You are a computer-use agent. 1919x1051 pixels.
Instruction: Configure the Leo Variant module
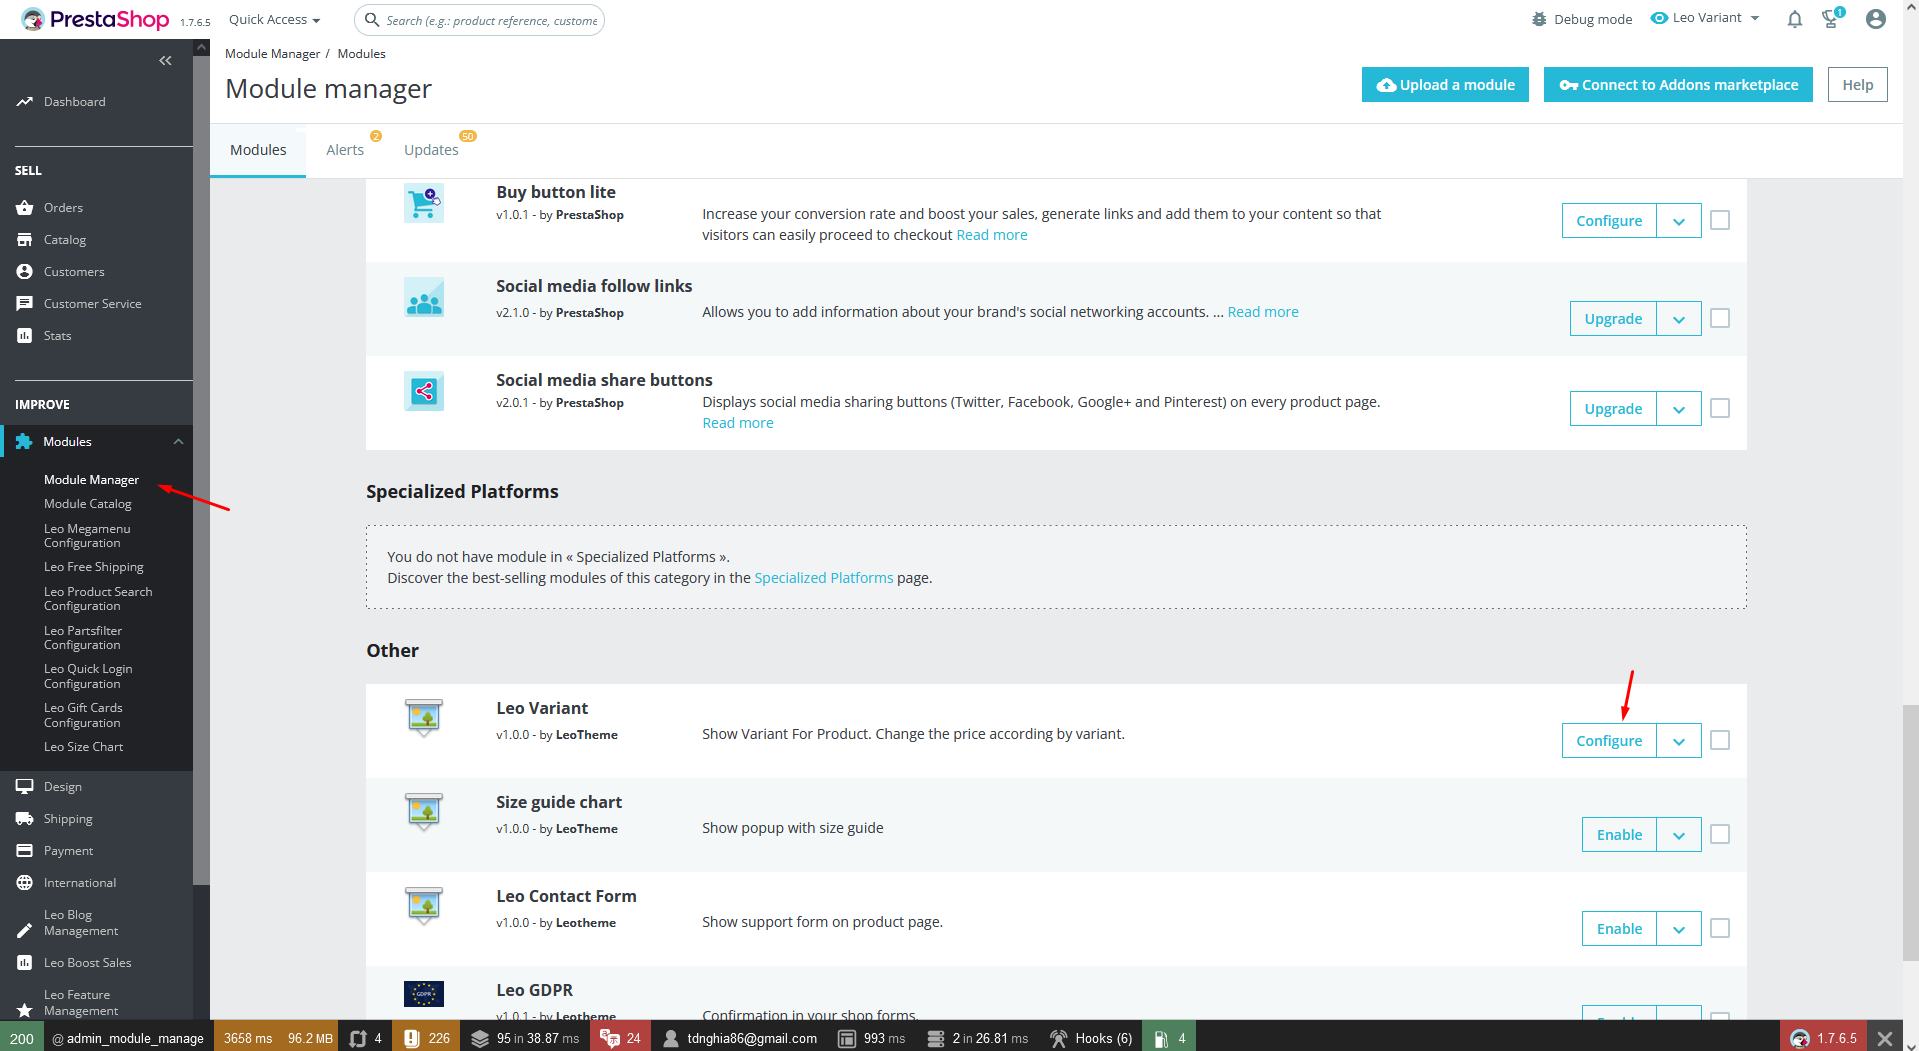tap(1609, 741)
